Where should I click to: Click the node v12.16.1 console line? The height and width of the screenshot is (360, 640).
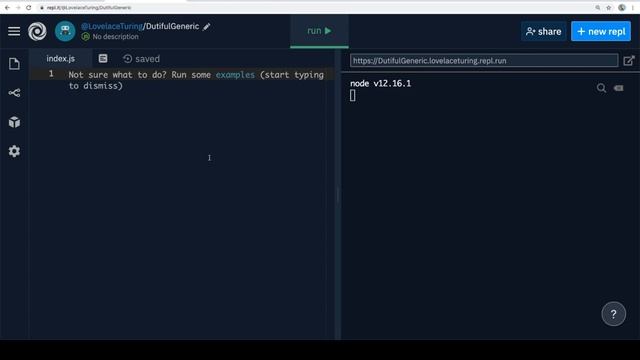click(x=380, y=83)
